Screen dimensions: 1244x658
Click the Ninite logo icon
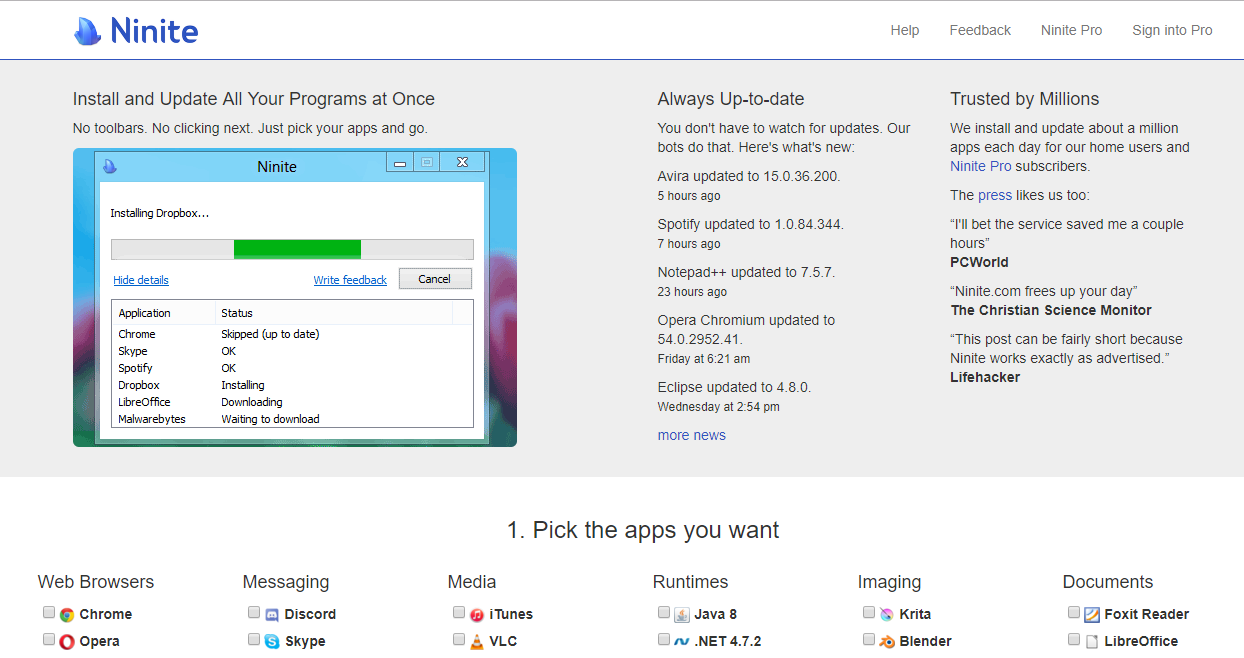click(88, 32)
